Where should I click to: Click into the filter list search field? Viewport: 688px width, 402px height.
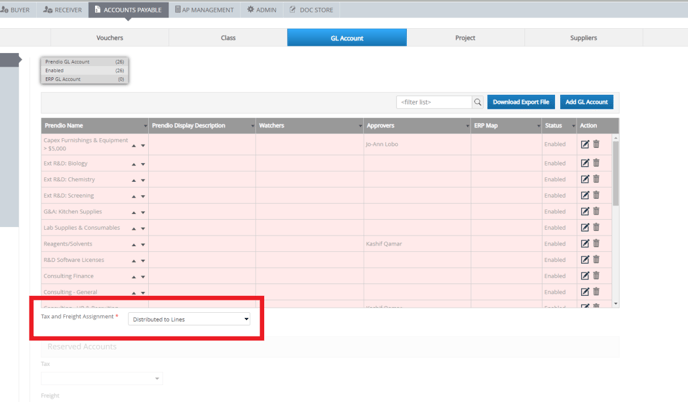pyautogui.click(x=433, y=102)
